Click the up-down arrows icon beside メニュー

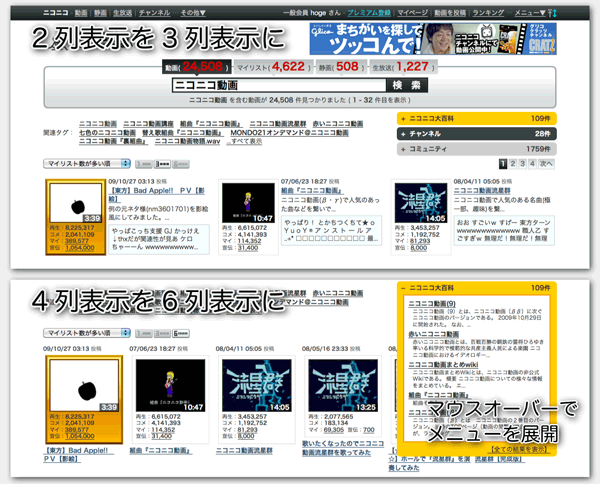[x=552, y=13]
